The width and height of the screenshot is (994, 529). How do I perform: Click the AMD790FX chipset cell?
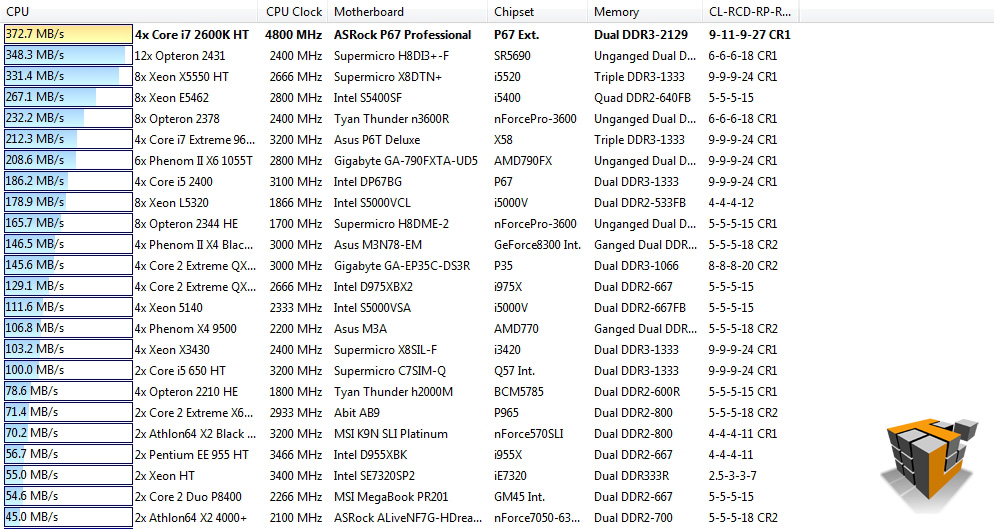coord(523,160)
